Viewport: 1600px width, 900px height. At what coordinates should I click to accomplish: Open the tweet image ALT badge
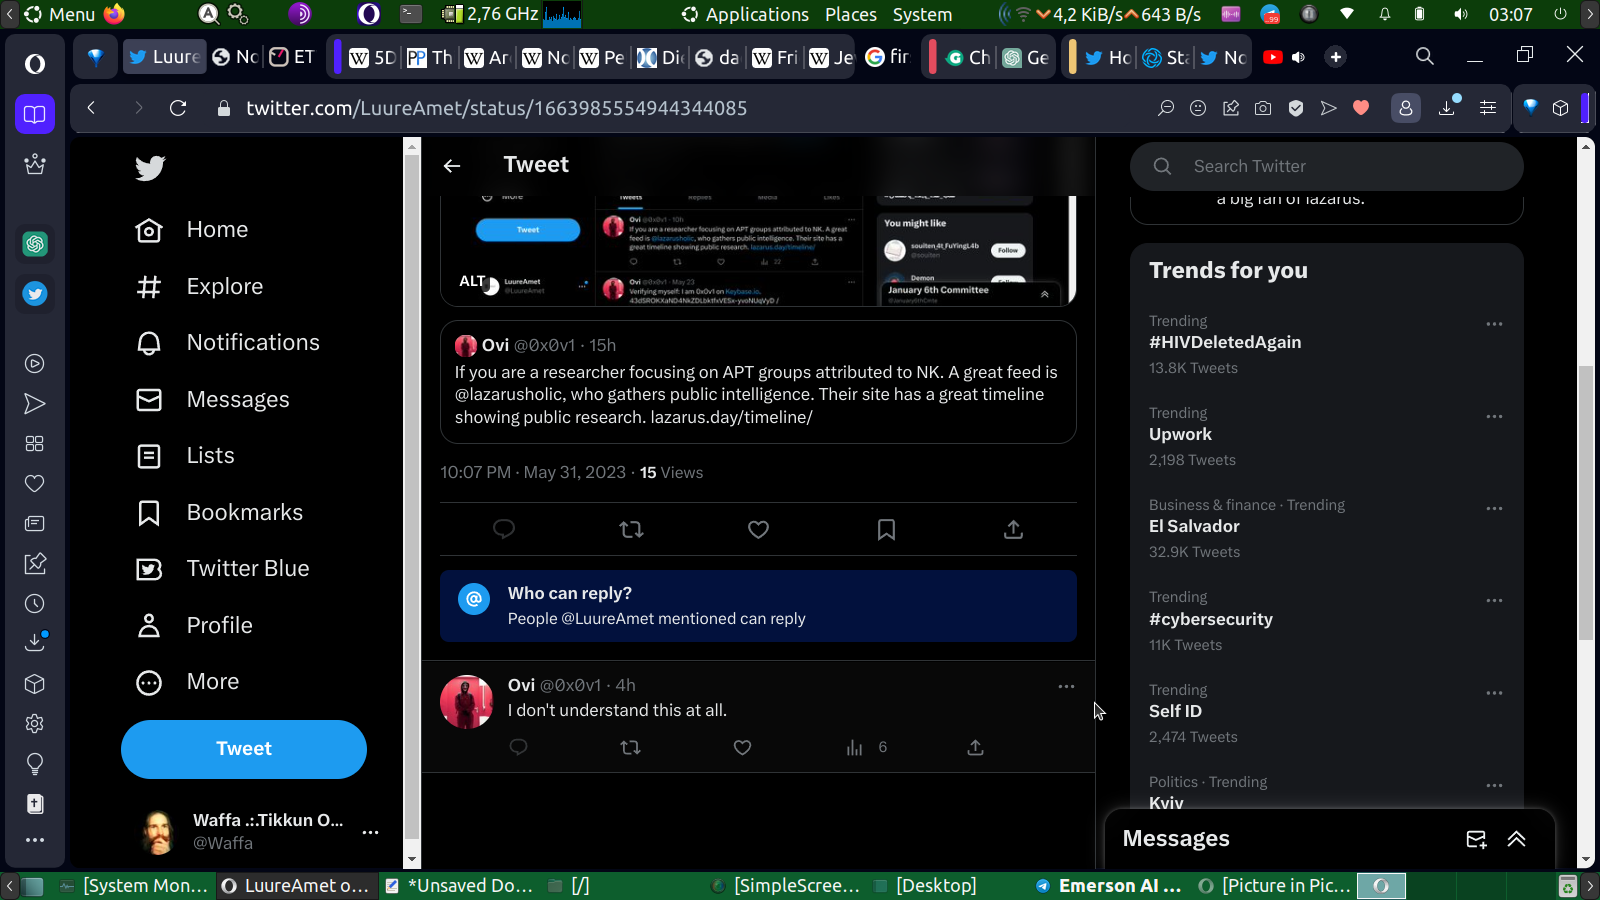pyautogui.click(x=472, y=281)
